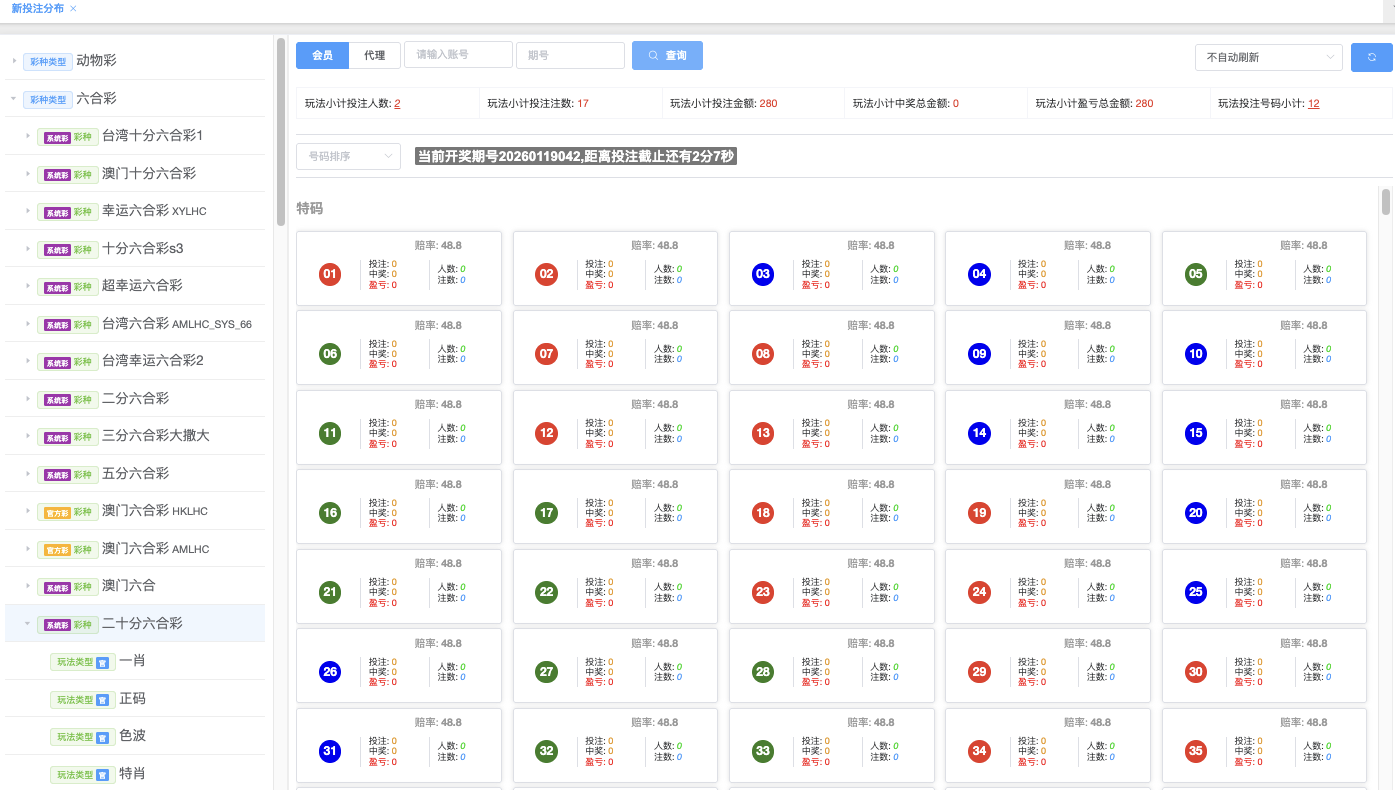Close the 新投注分布 tab with X
Screen dimensions: 1395x790
[73, 8]
